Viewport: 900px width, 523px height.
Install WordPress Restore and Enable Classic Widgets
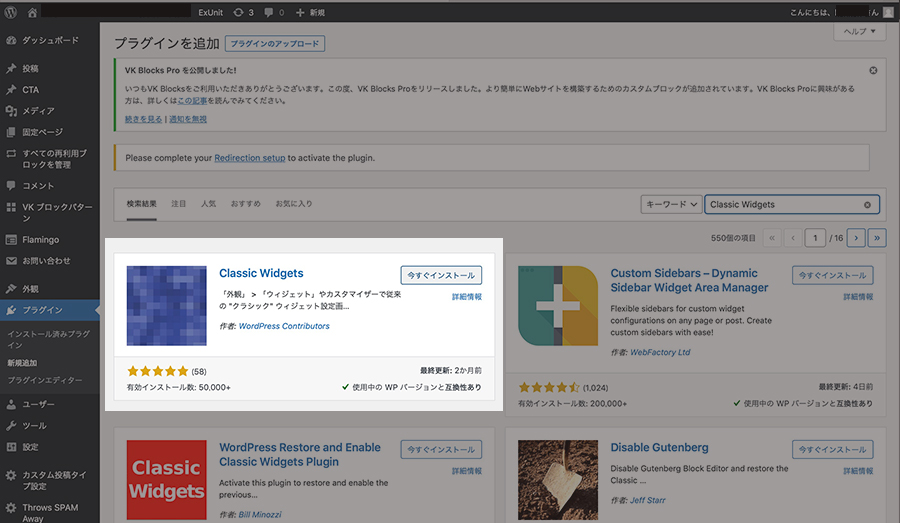(441, 450)
